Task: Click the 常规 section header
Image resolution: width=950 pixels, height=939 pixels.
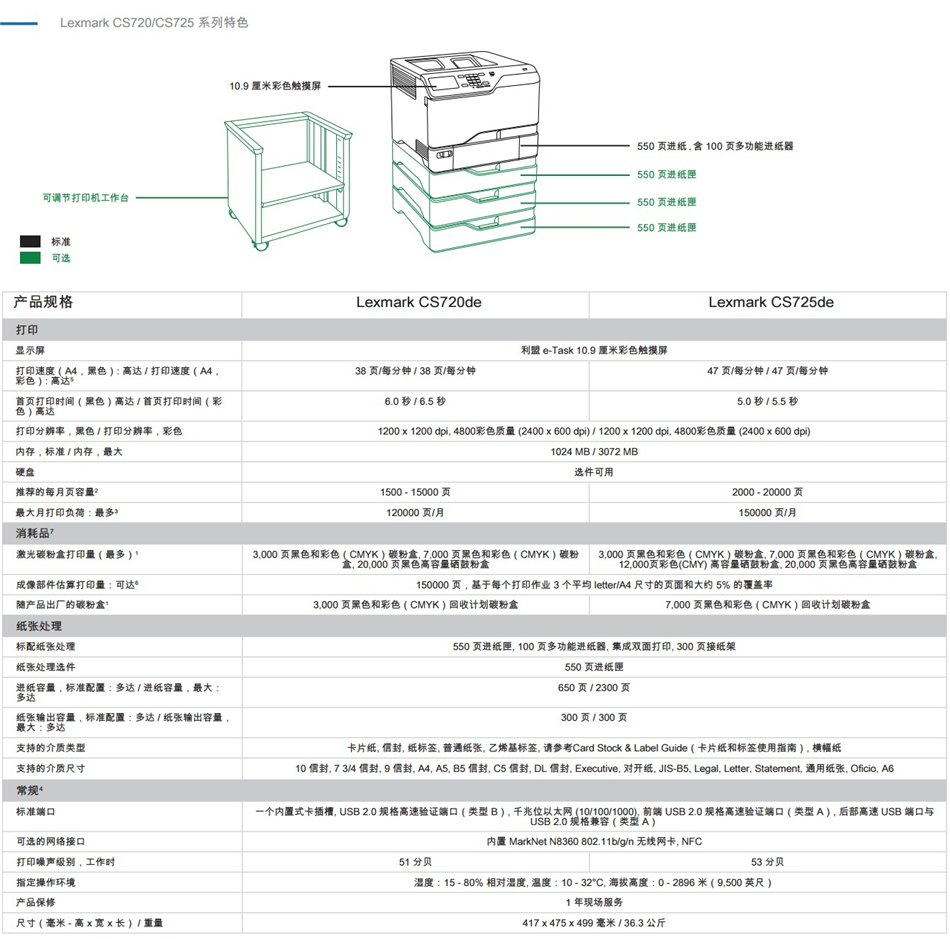Action: (x=474, y=790)
